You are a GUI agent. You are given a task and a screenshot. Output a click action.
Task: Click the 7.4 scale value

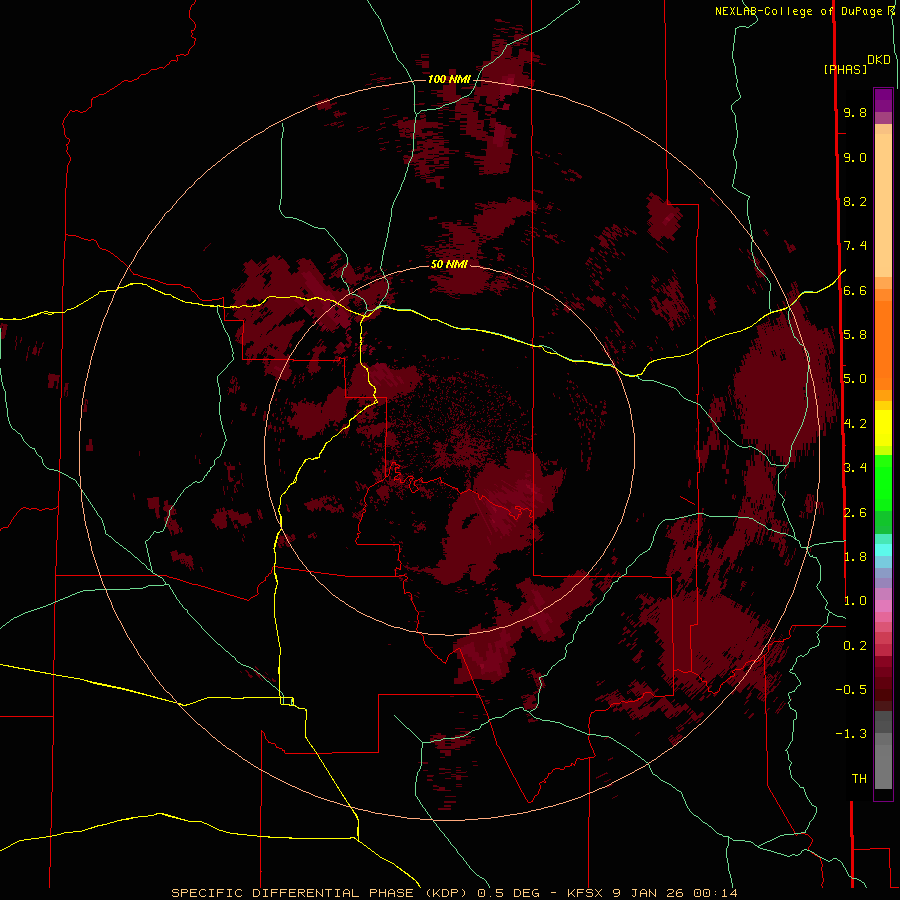tap(855, 246)
